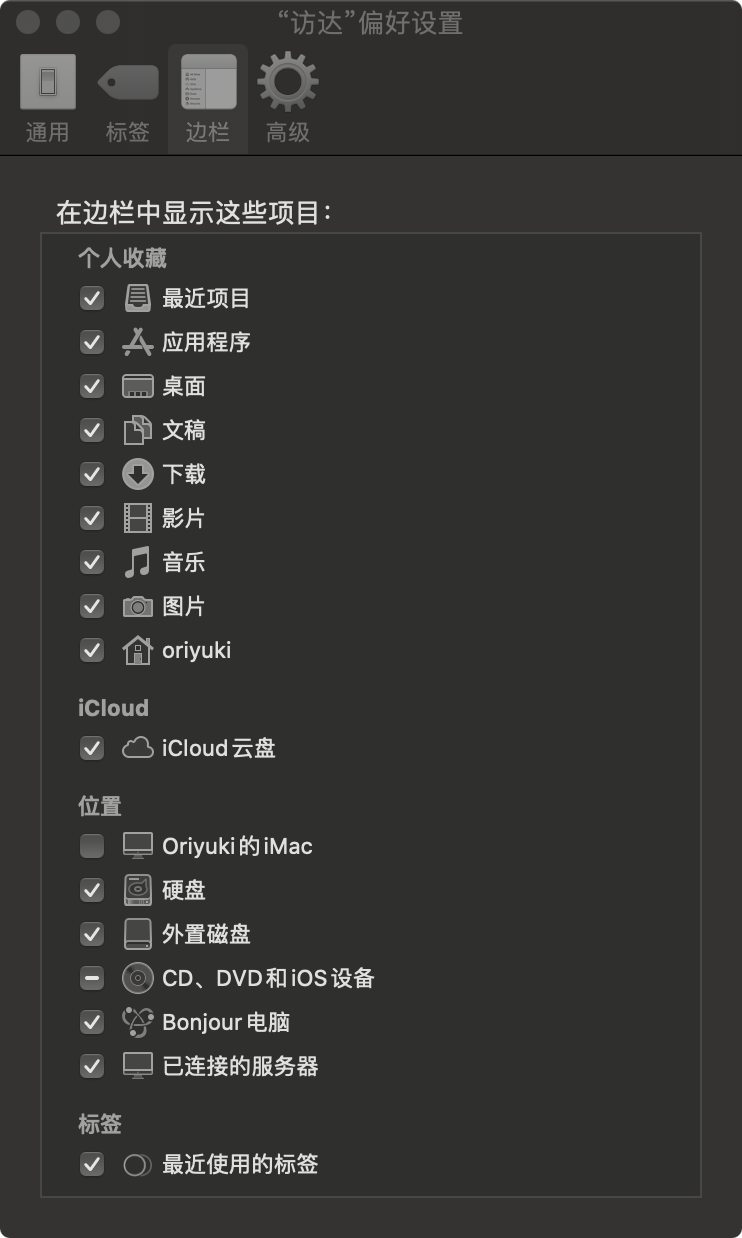Click the 硬盘 hard disk icon

click(x=137, y=890)
